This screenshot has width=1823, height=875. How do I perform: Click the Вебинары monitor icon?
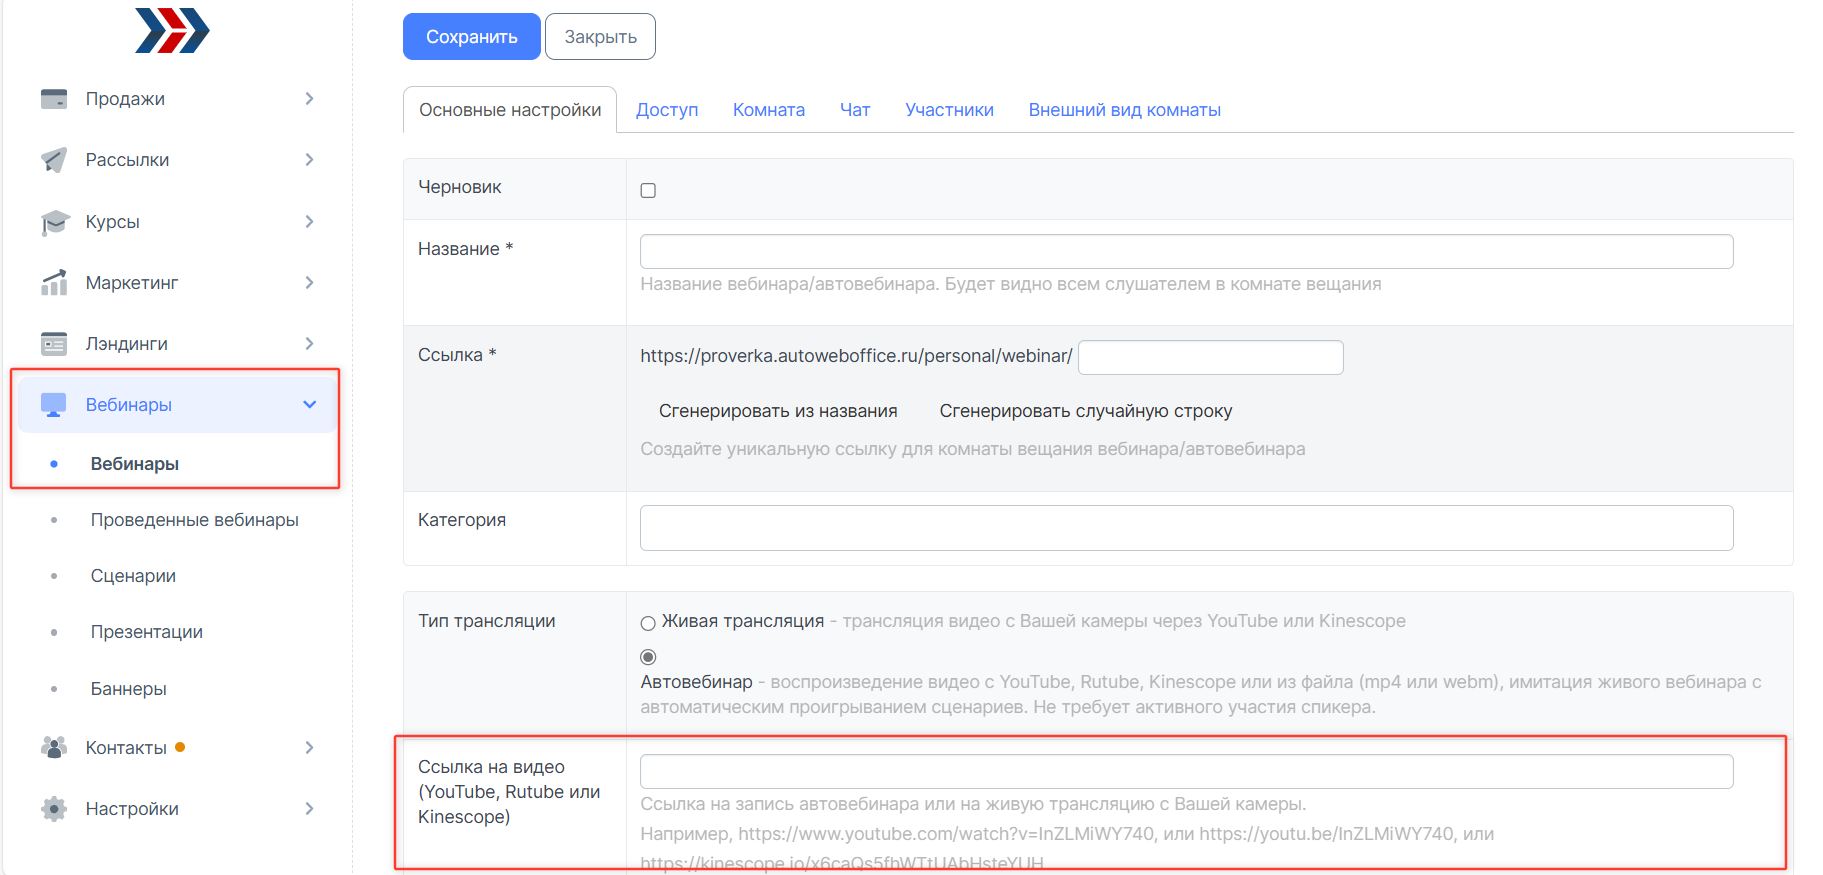54,405
